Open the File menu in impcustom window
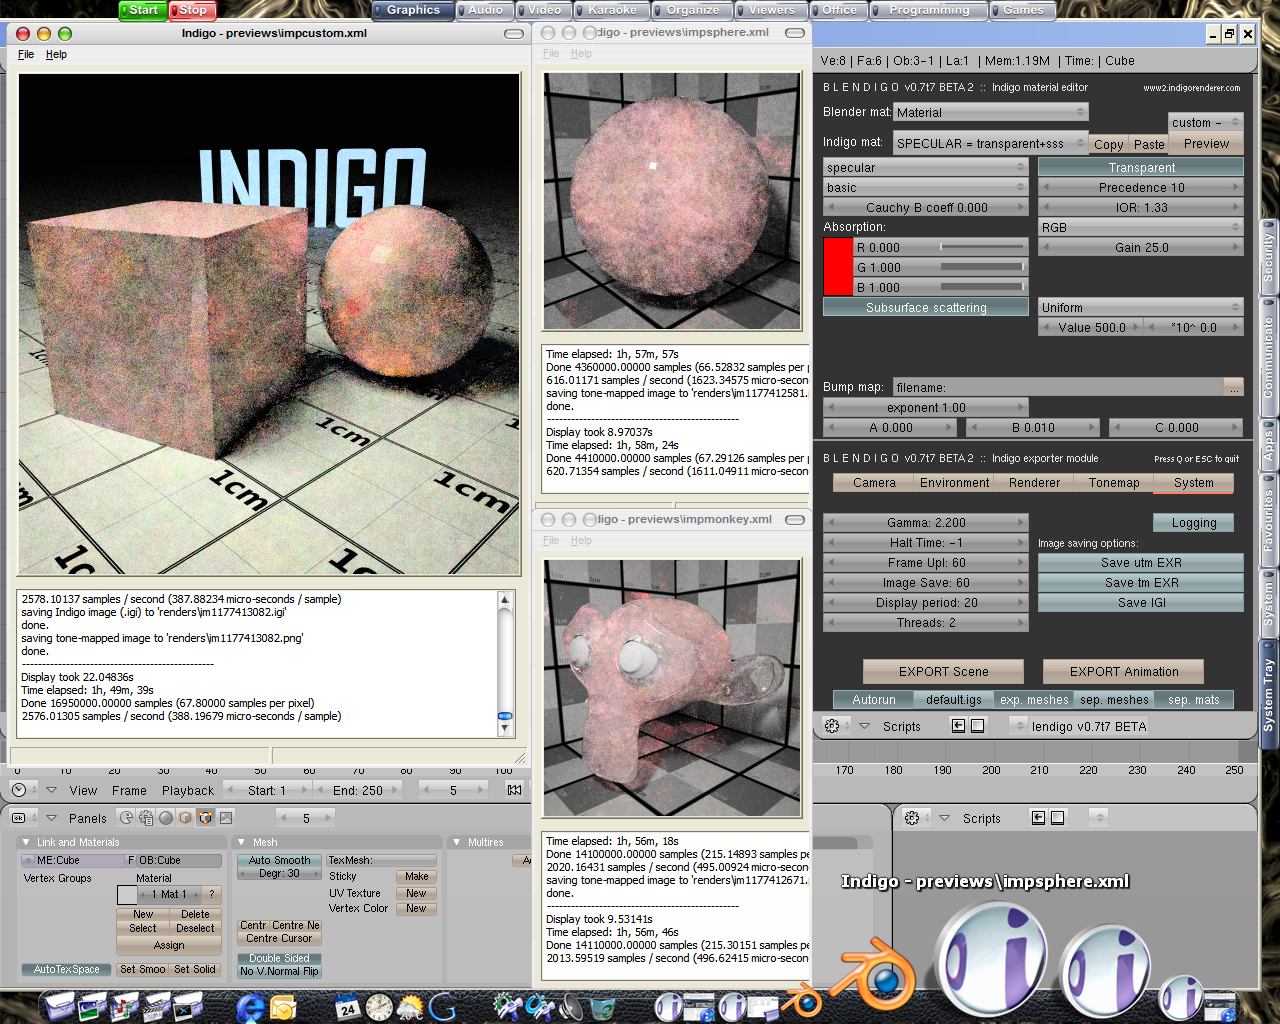This screenshot has height=1024, width=1280. [x=26, y=54]
